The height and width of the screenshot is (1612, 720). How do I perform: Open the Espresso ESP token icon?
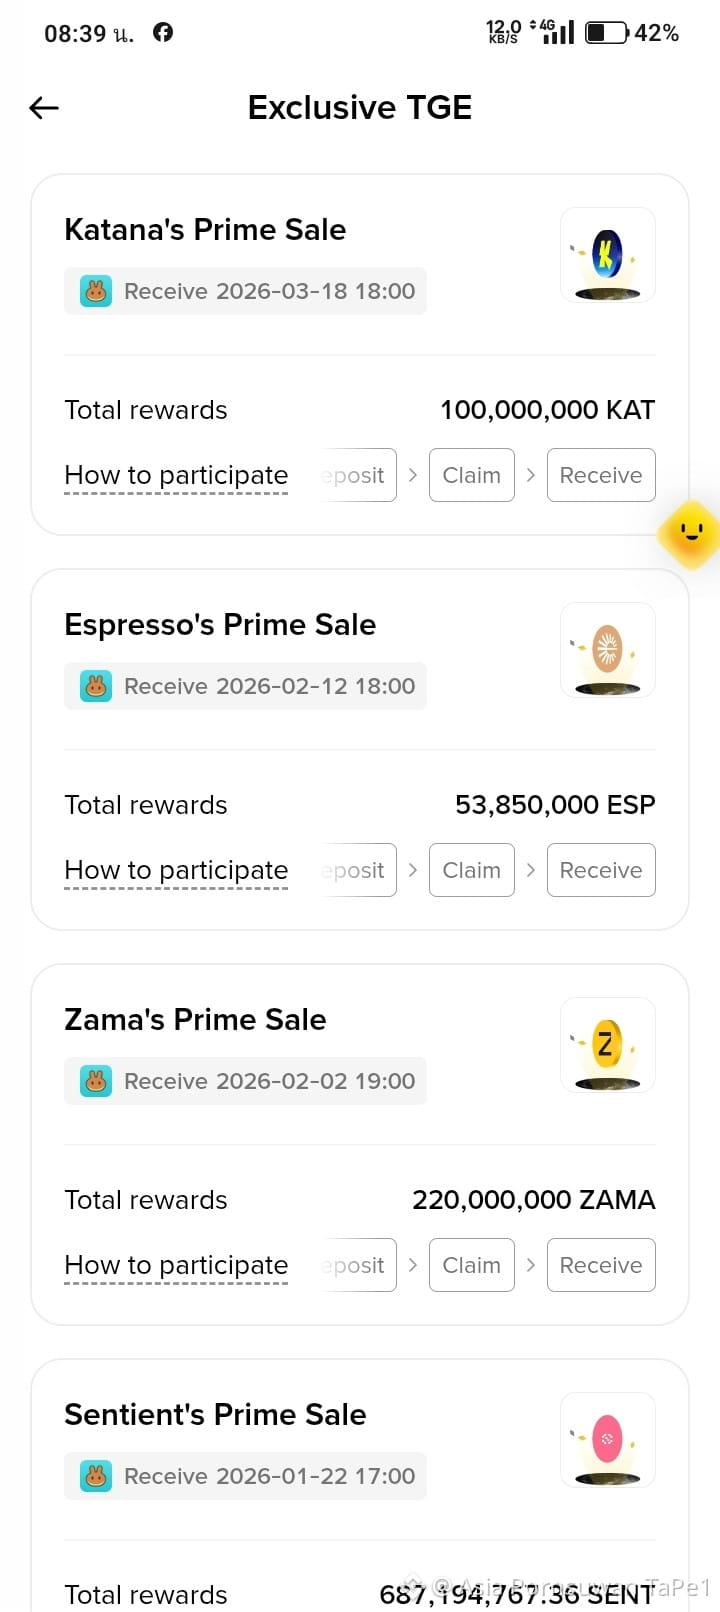tap(608, 650)
